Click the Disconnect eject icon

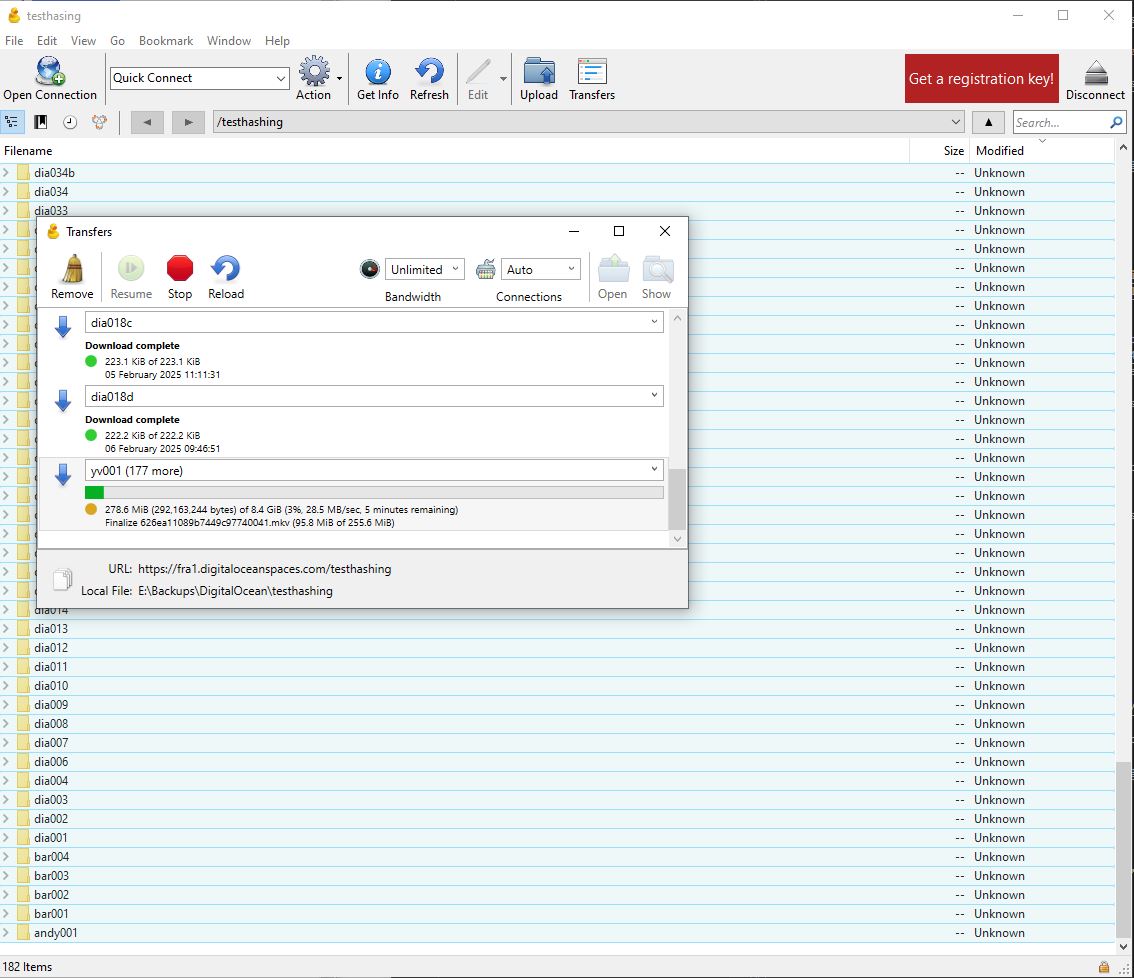(1096, 73)
